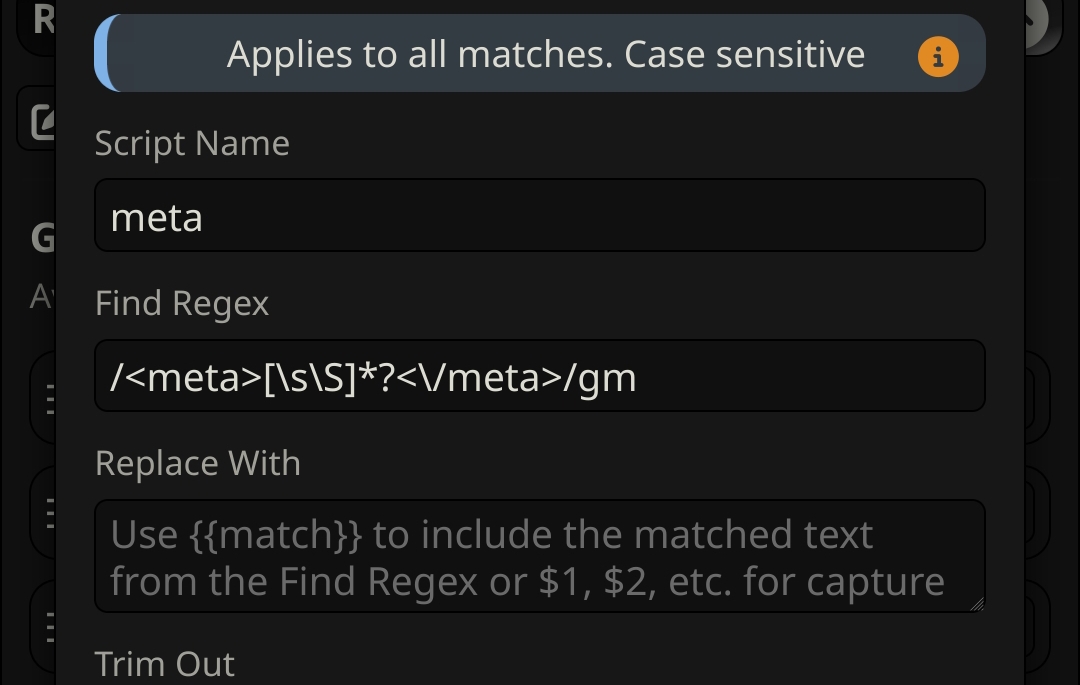Click into the Find Regex input
Viewport: 1080px width, 685px height.
(539, 376)
